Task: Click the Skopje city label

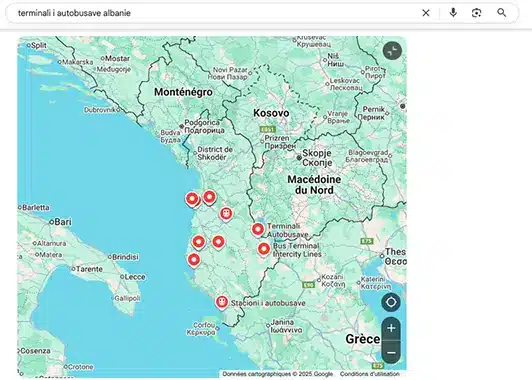Action: 317,158
